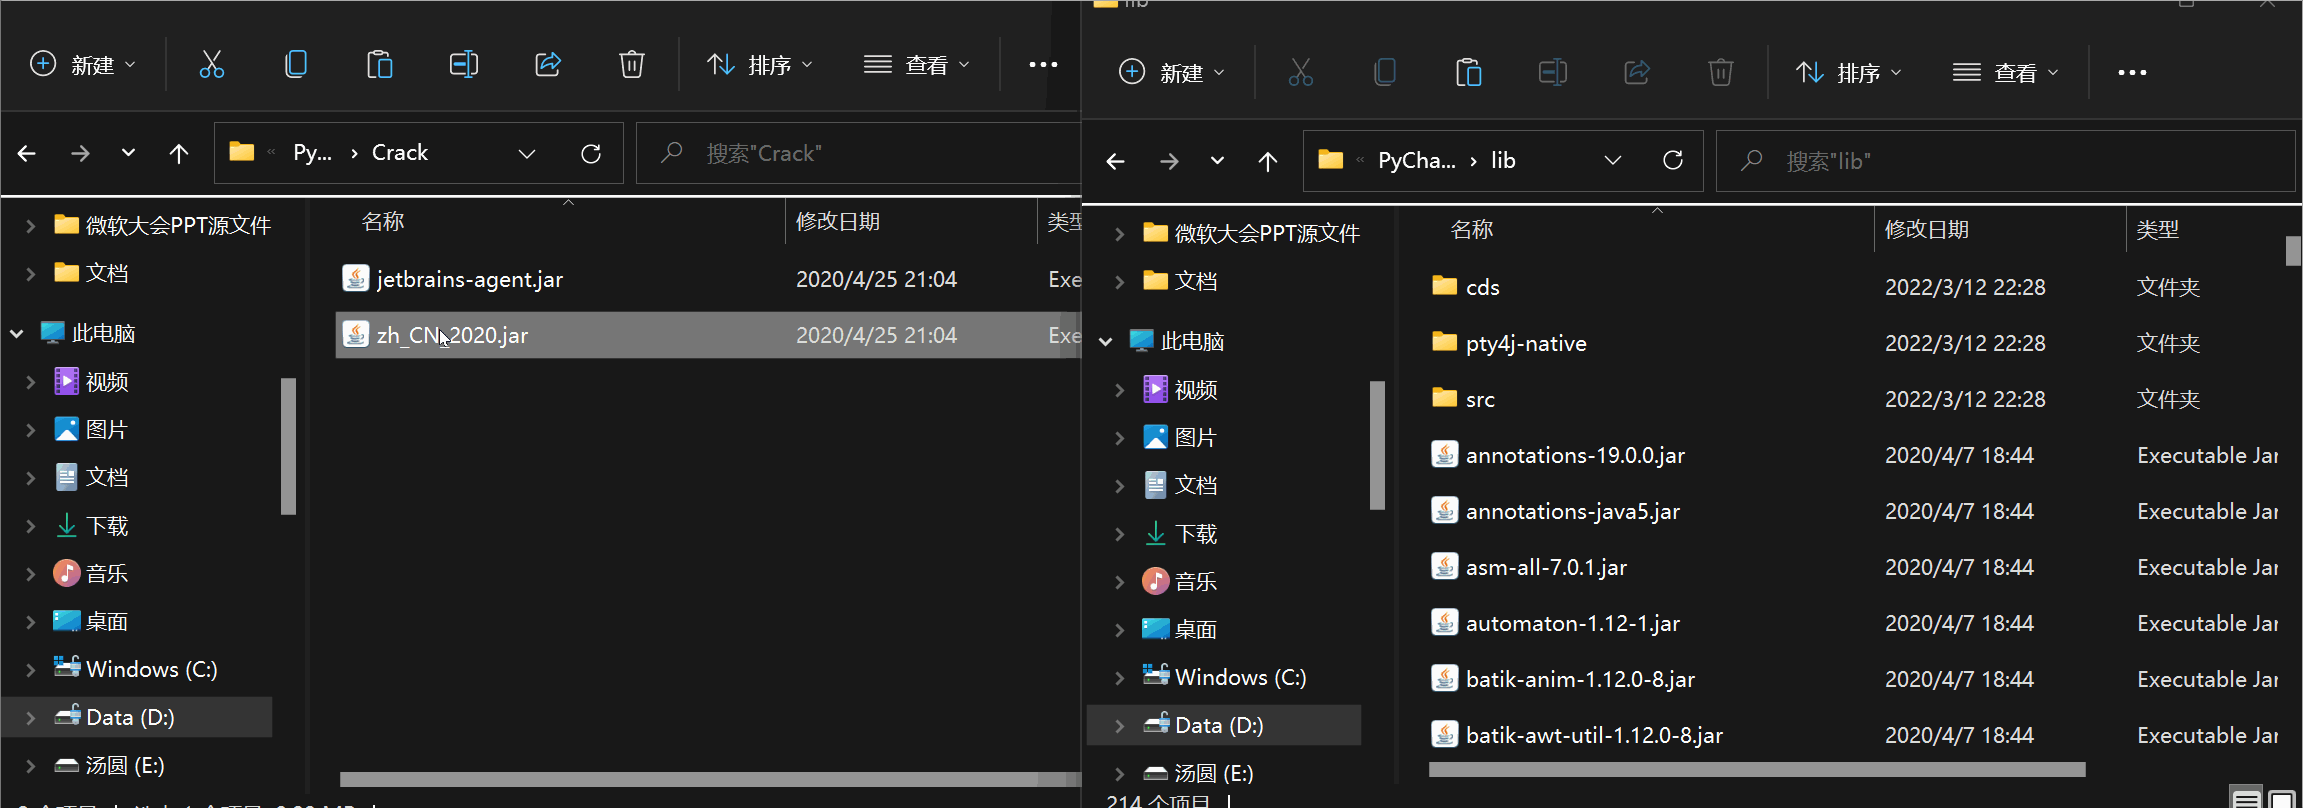Open address history dropdown in Crack window
2303x808 pixels.
[x=527, y=154]
